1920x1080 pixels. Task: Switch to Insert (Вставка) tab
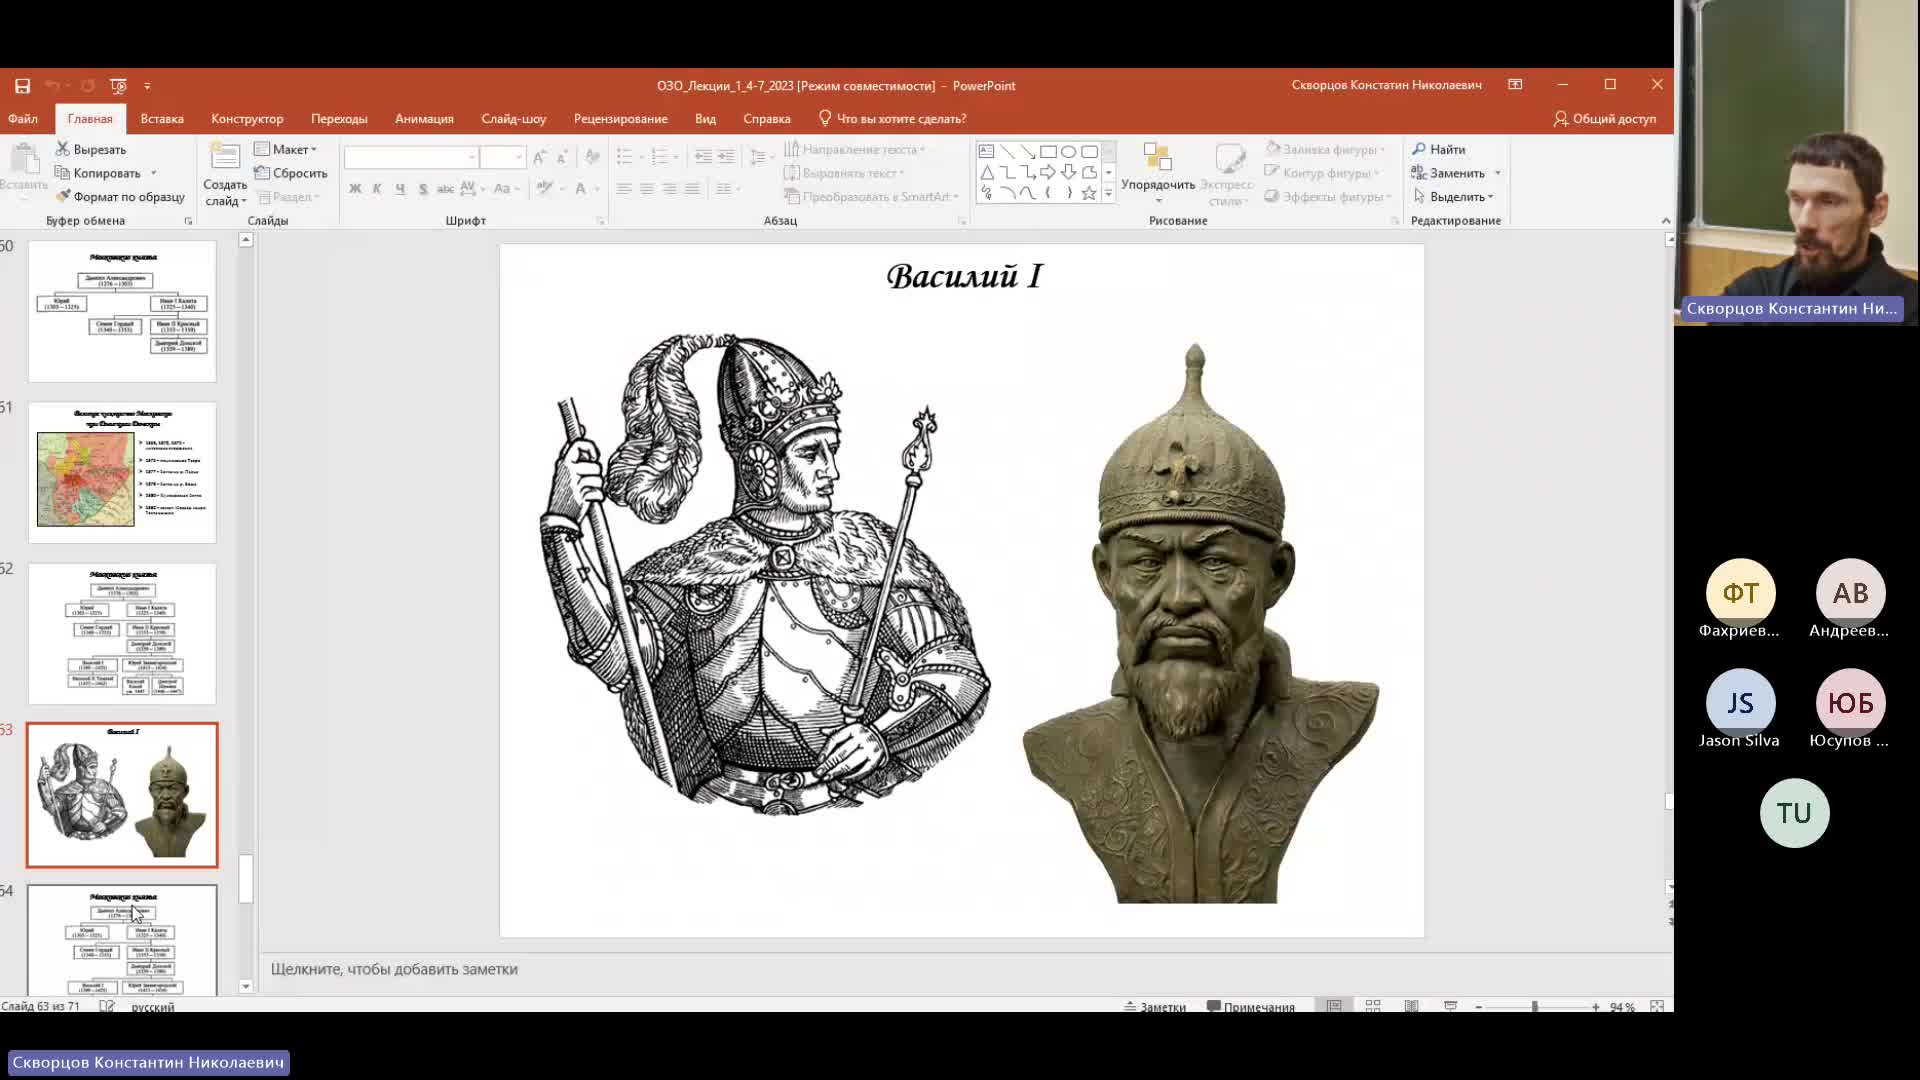(x=162, y=118)
